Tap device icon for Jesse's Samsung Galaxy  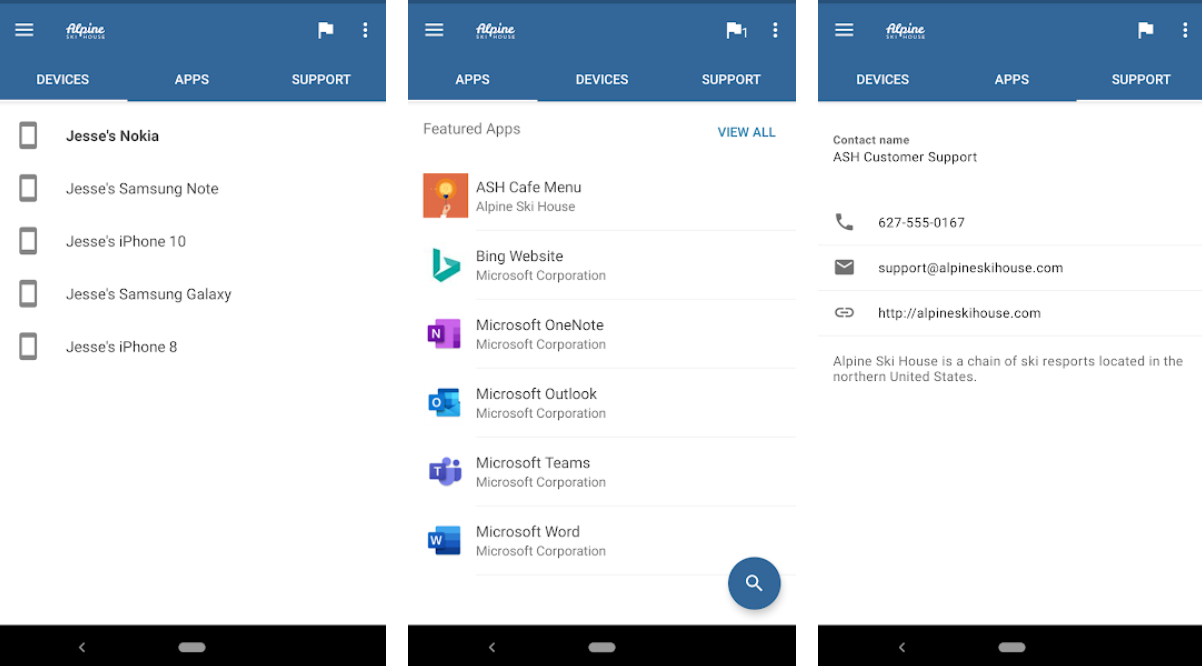29,294
